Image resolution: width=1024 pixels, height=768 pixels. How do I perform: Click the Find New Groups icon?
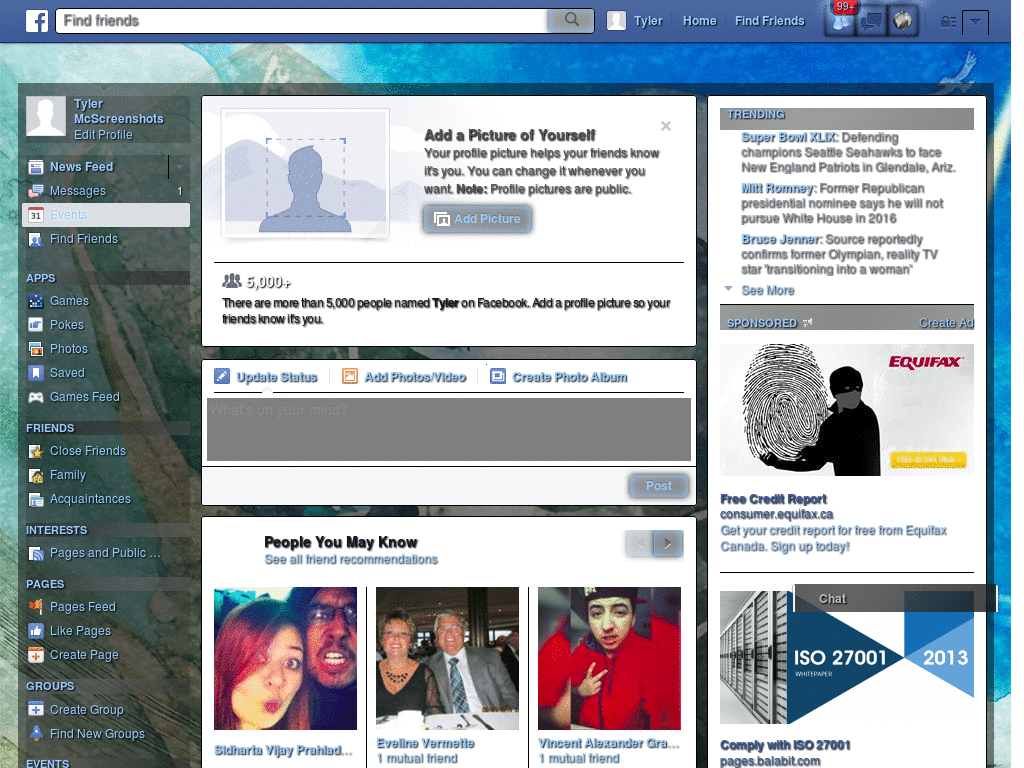36,733
